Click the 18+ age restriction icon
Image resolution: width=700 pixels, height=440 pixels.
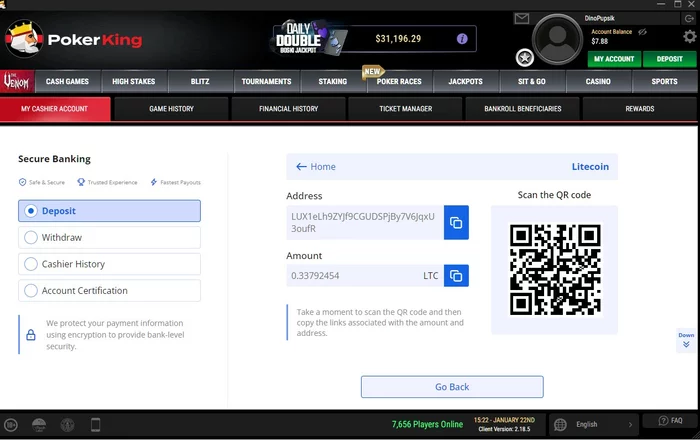(11, 425)
